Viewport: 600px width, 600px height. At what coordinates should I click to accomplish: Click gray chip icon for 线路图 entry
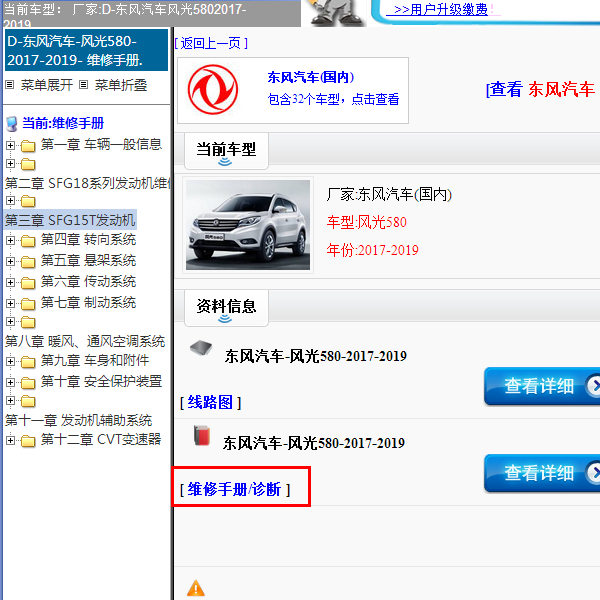click(201, 347)
